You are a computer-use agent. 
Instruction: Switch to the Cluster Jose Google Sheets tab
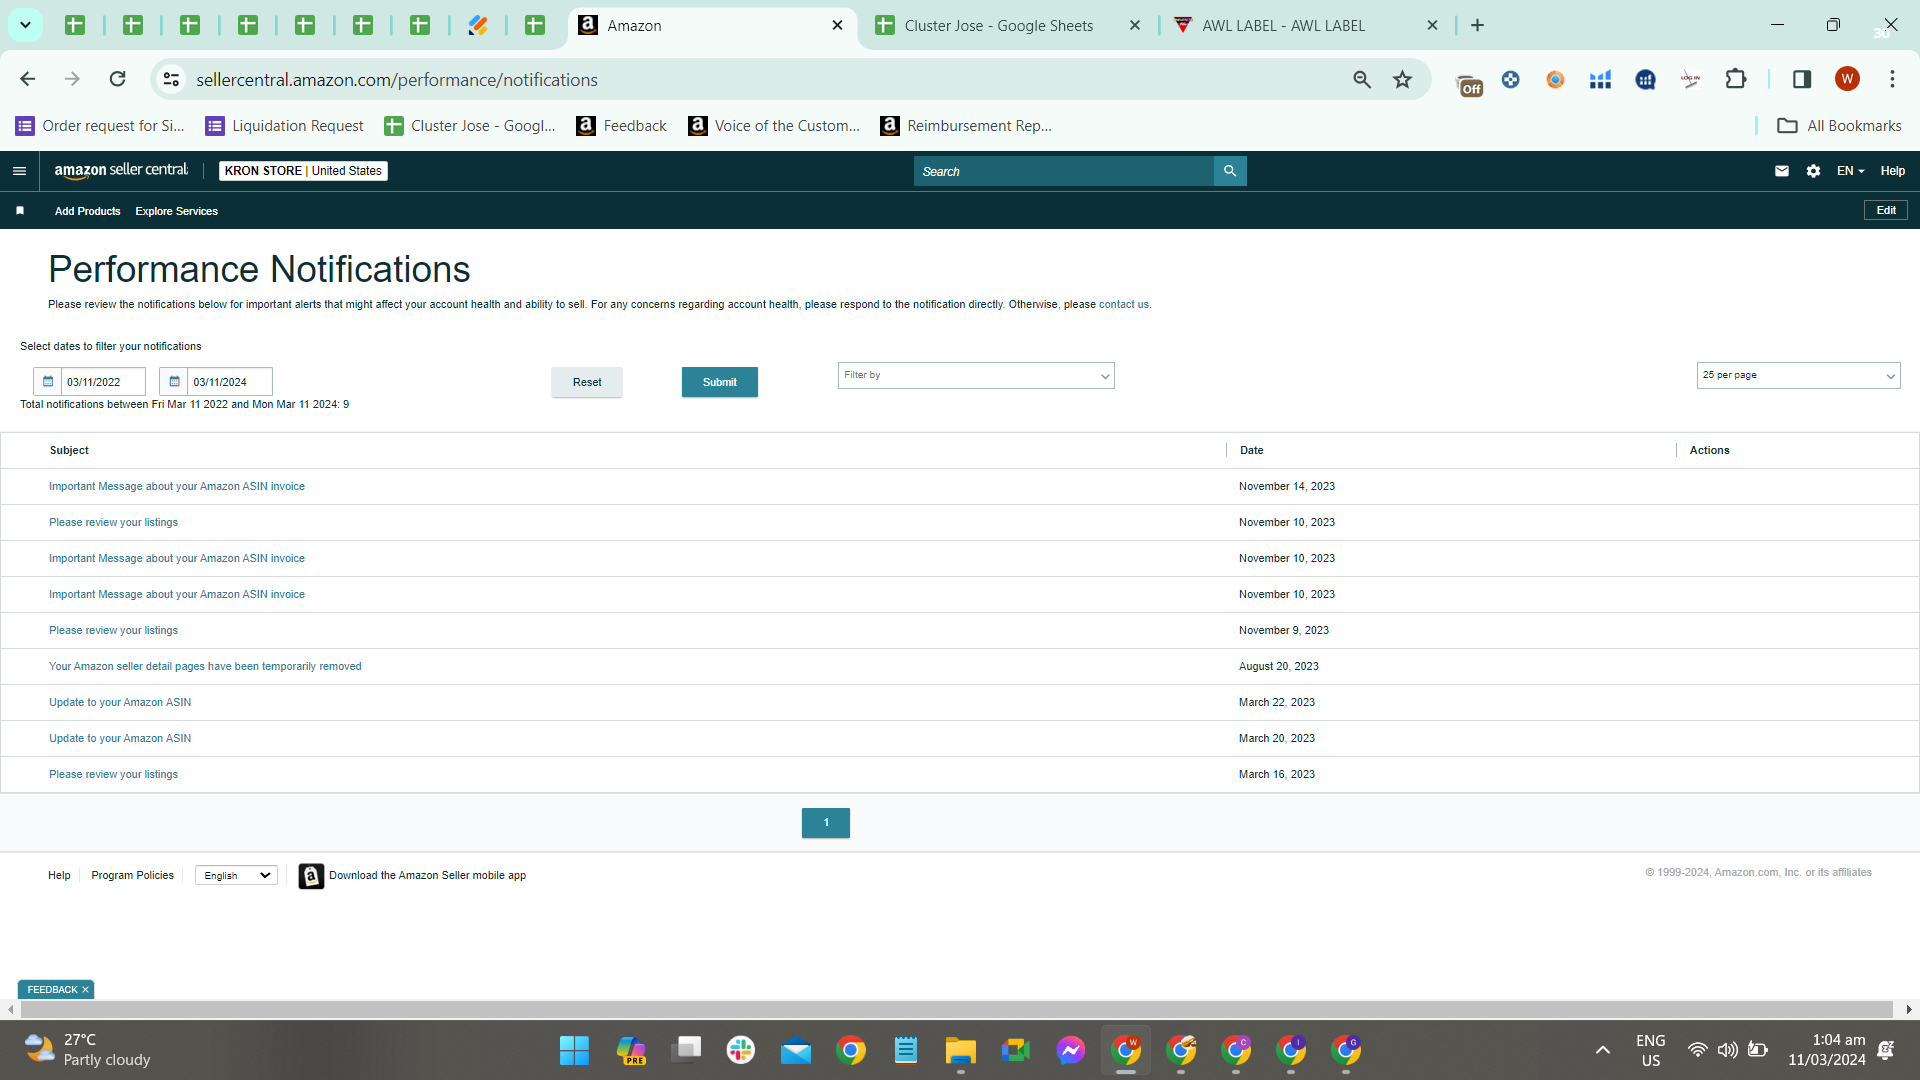coord(1008,25)
